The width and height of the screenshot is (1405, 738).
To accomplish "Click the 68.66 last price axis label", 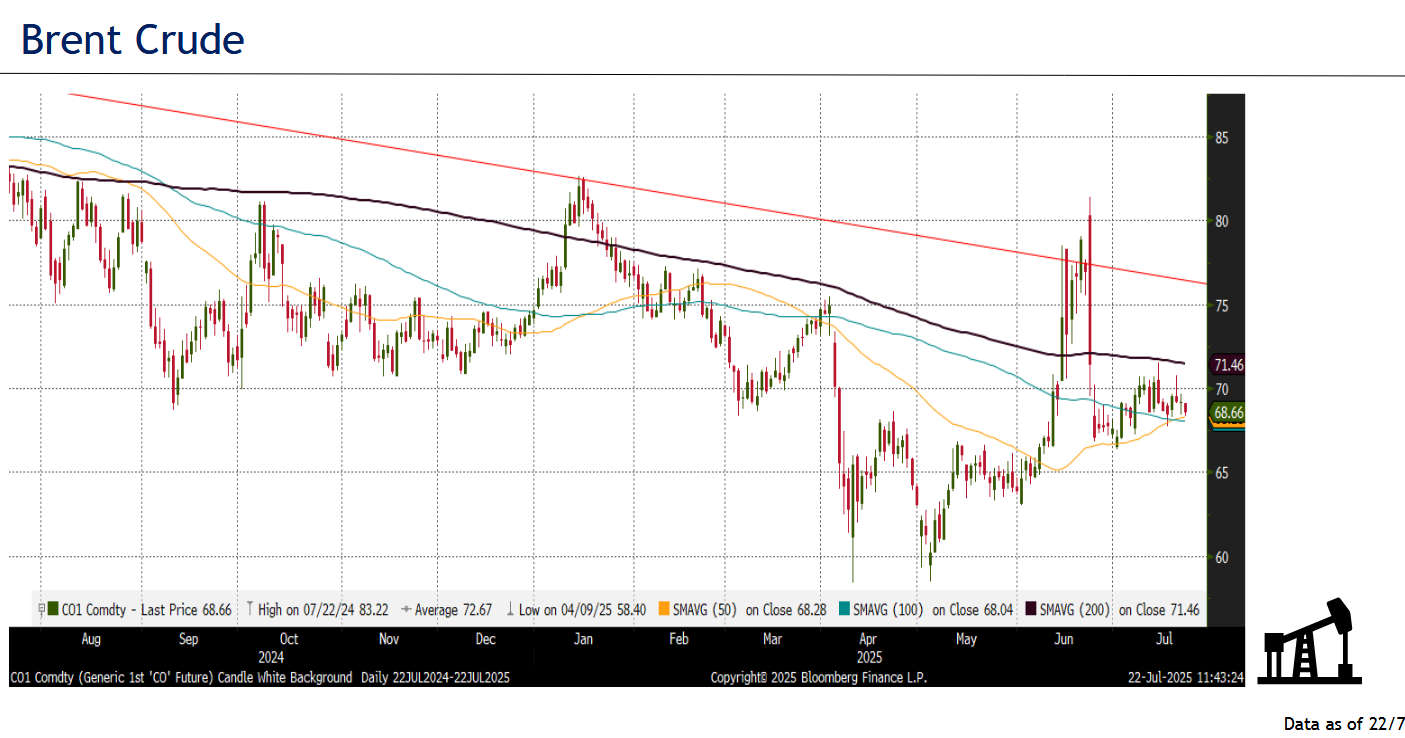I will [x=1227, y=412].
